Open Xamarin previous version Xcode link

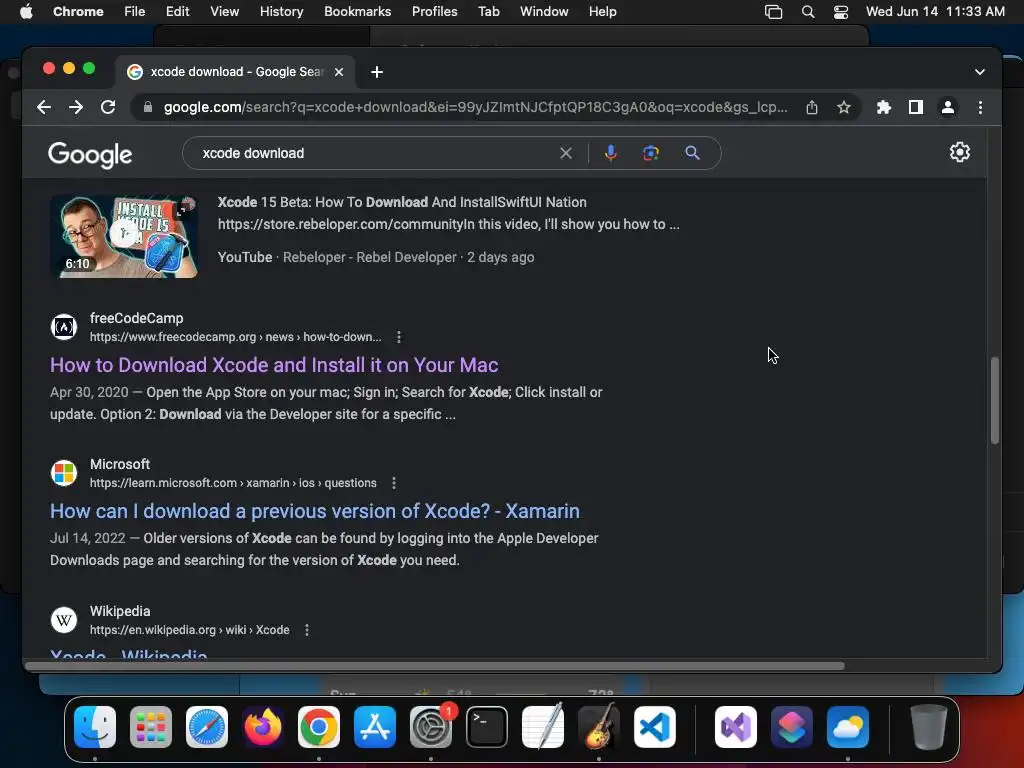[x=315, y=511]
